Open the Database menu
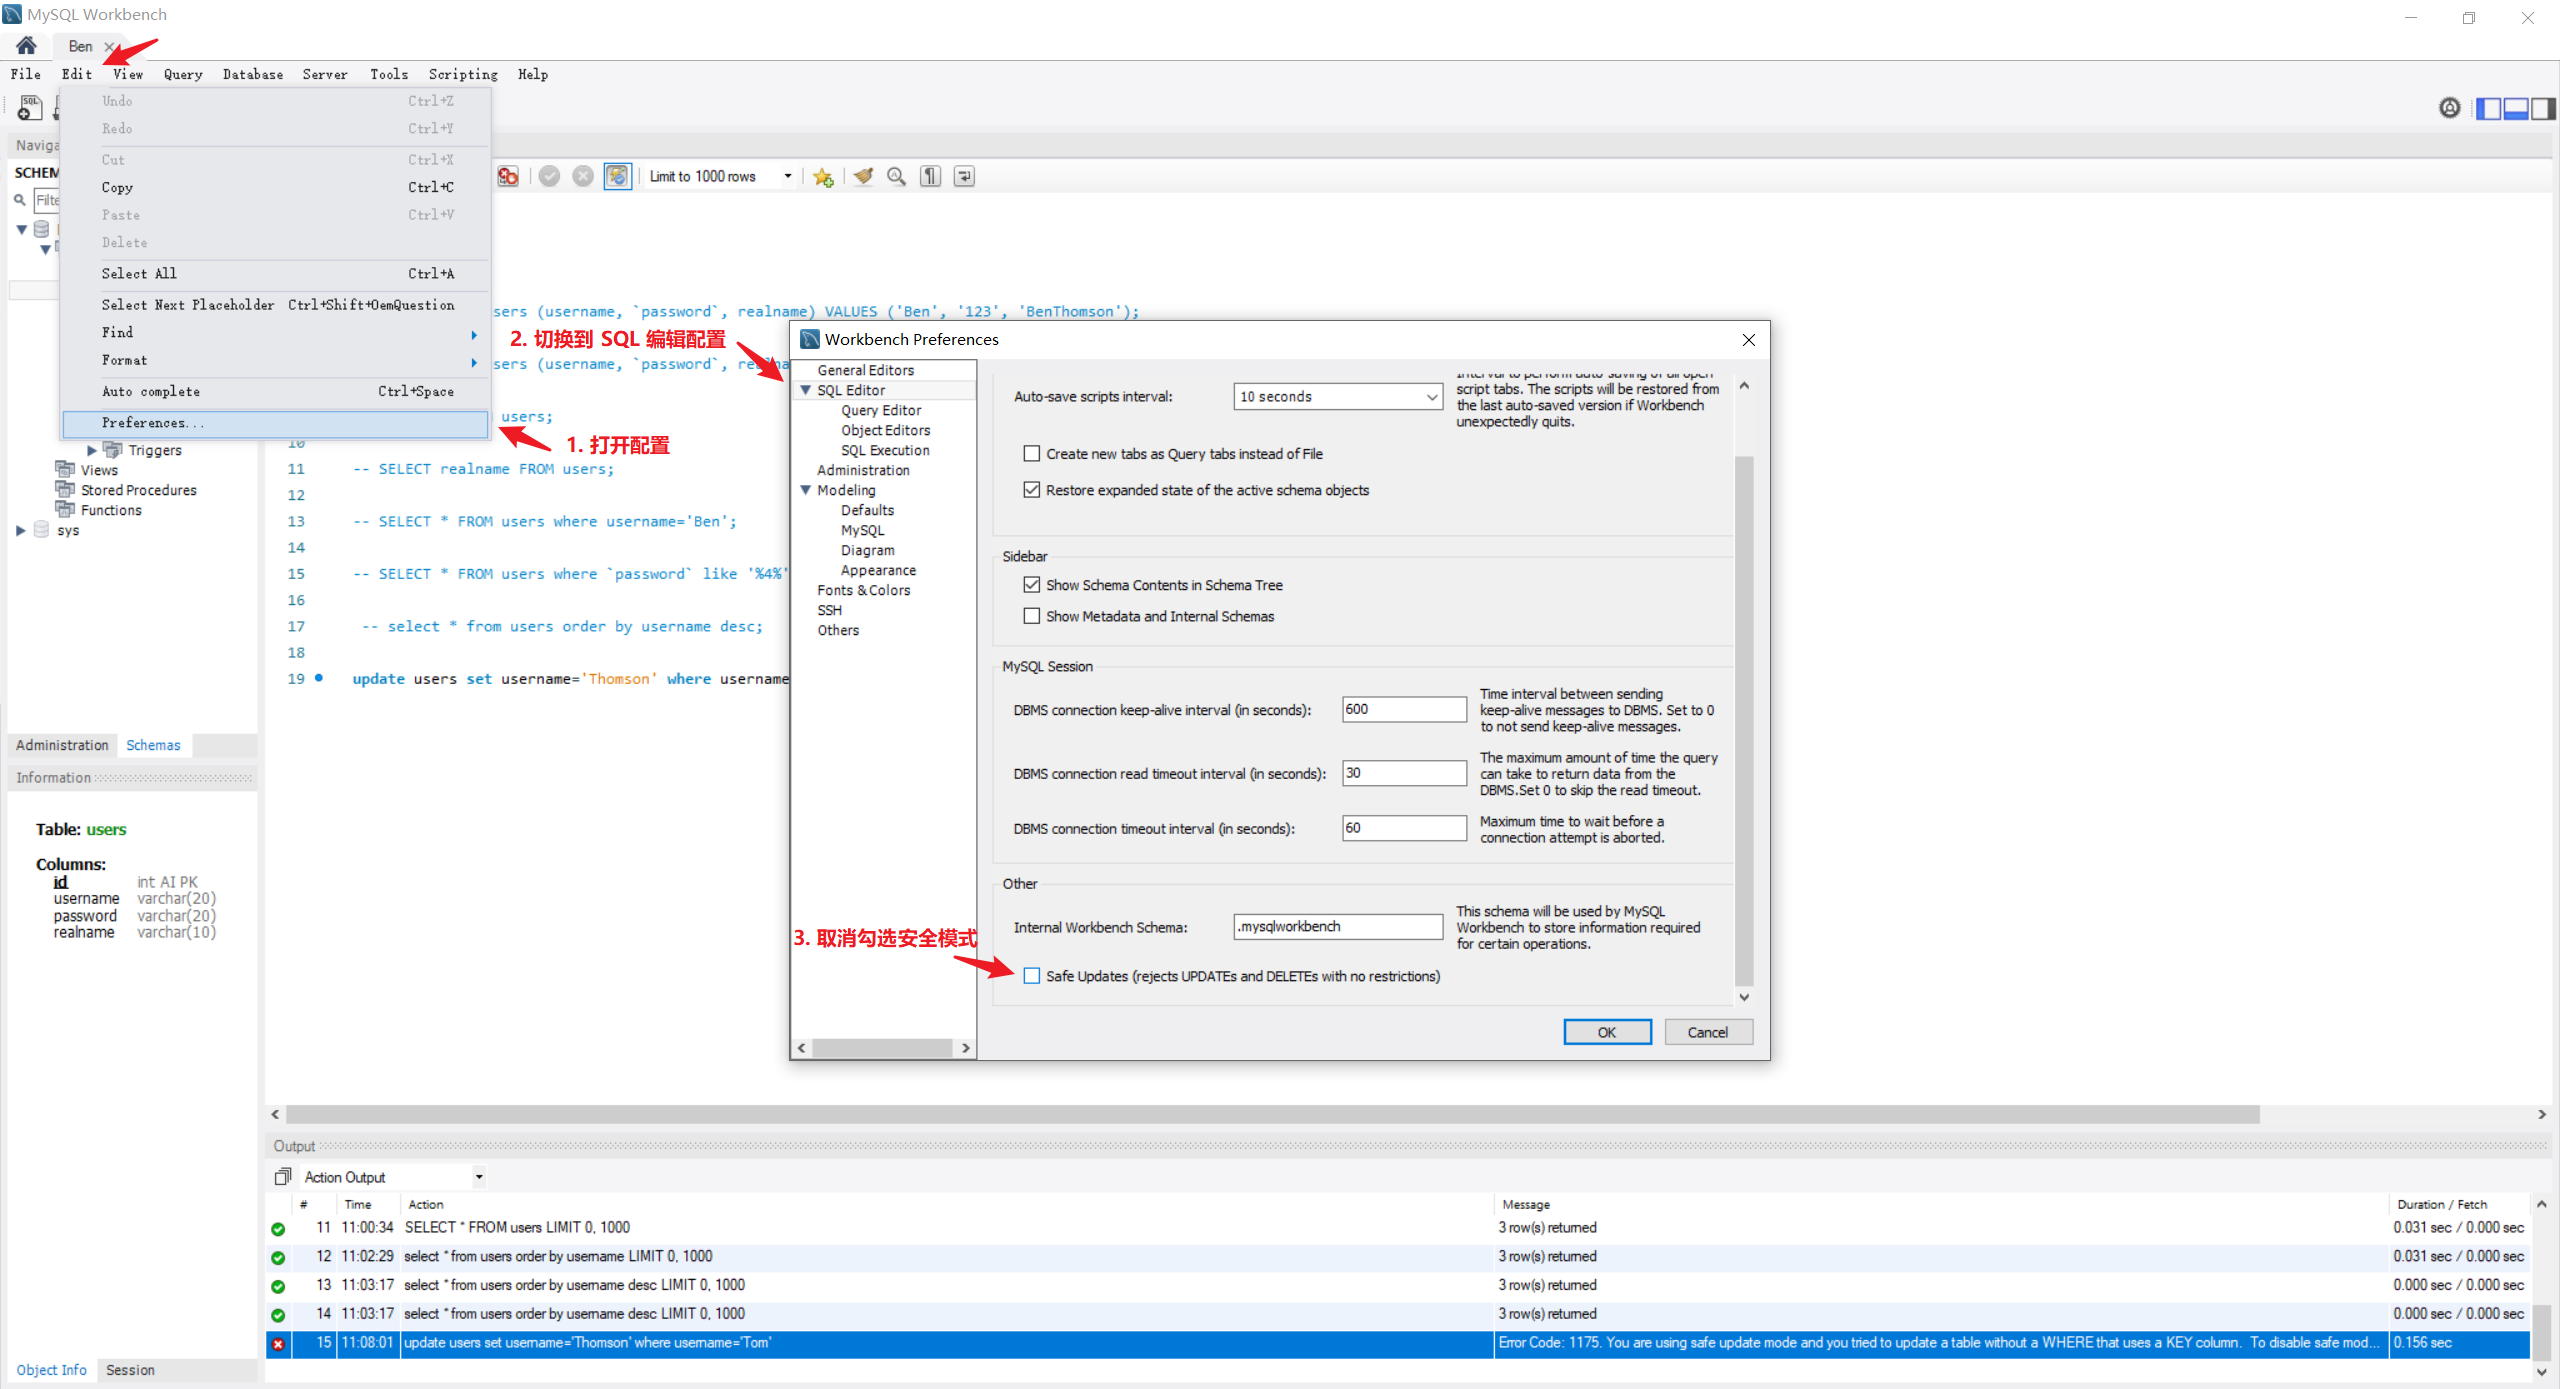 [x=253, y=74]
